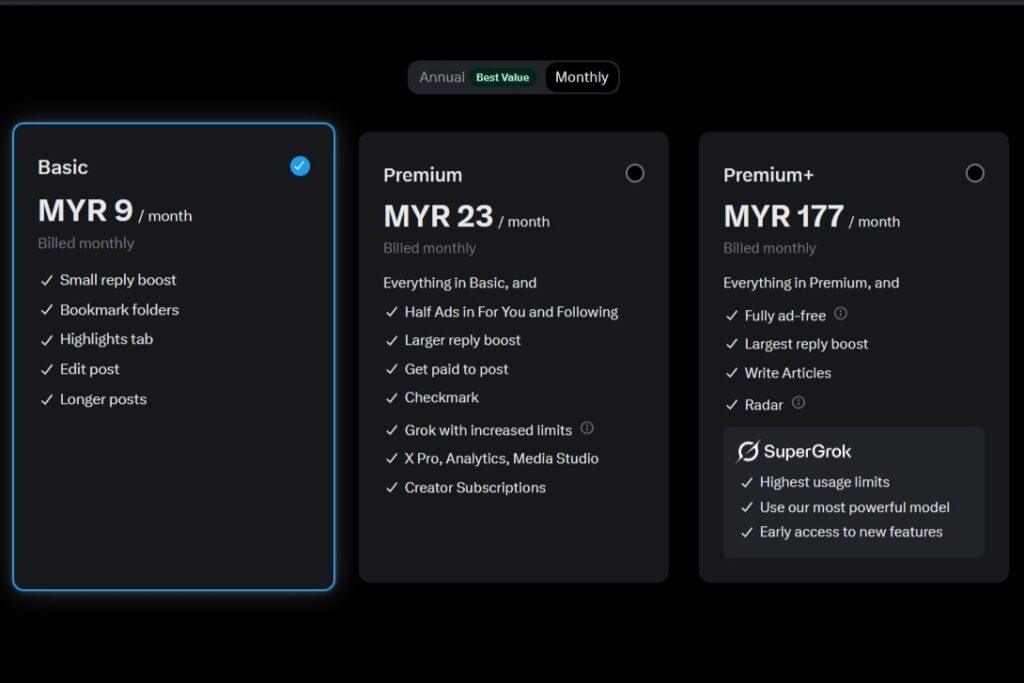Viewport: 1024px width, 683px height.
Task: Click 'Use our most powerful model'
Action: pos(854,507)
